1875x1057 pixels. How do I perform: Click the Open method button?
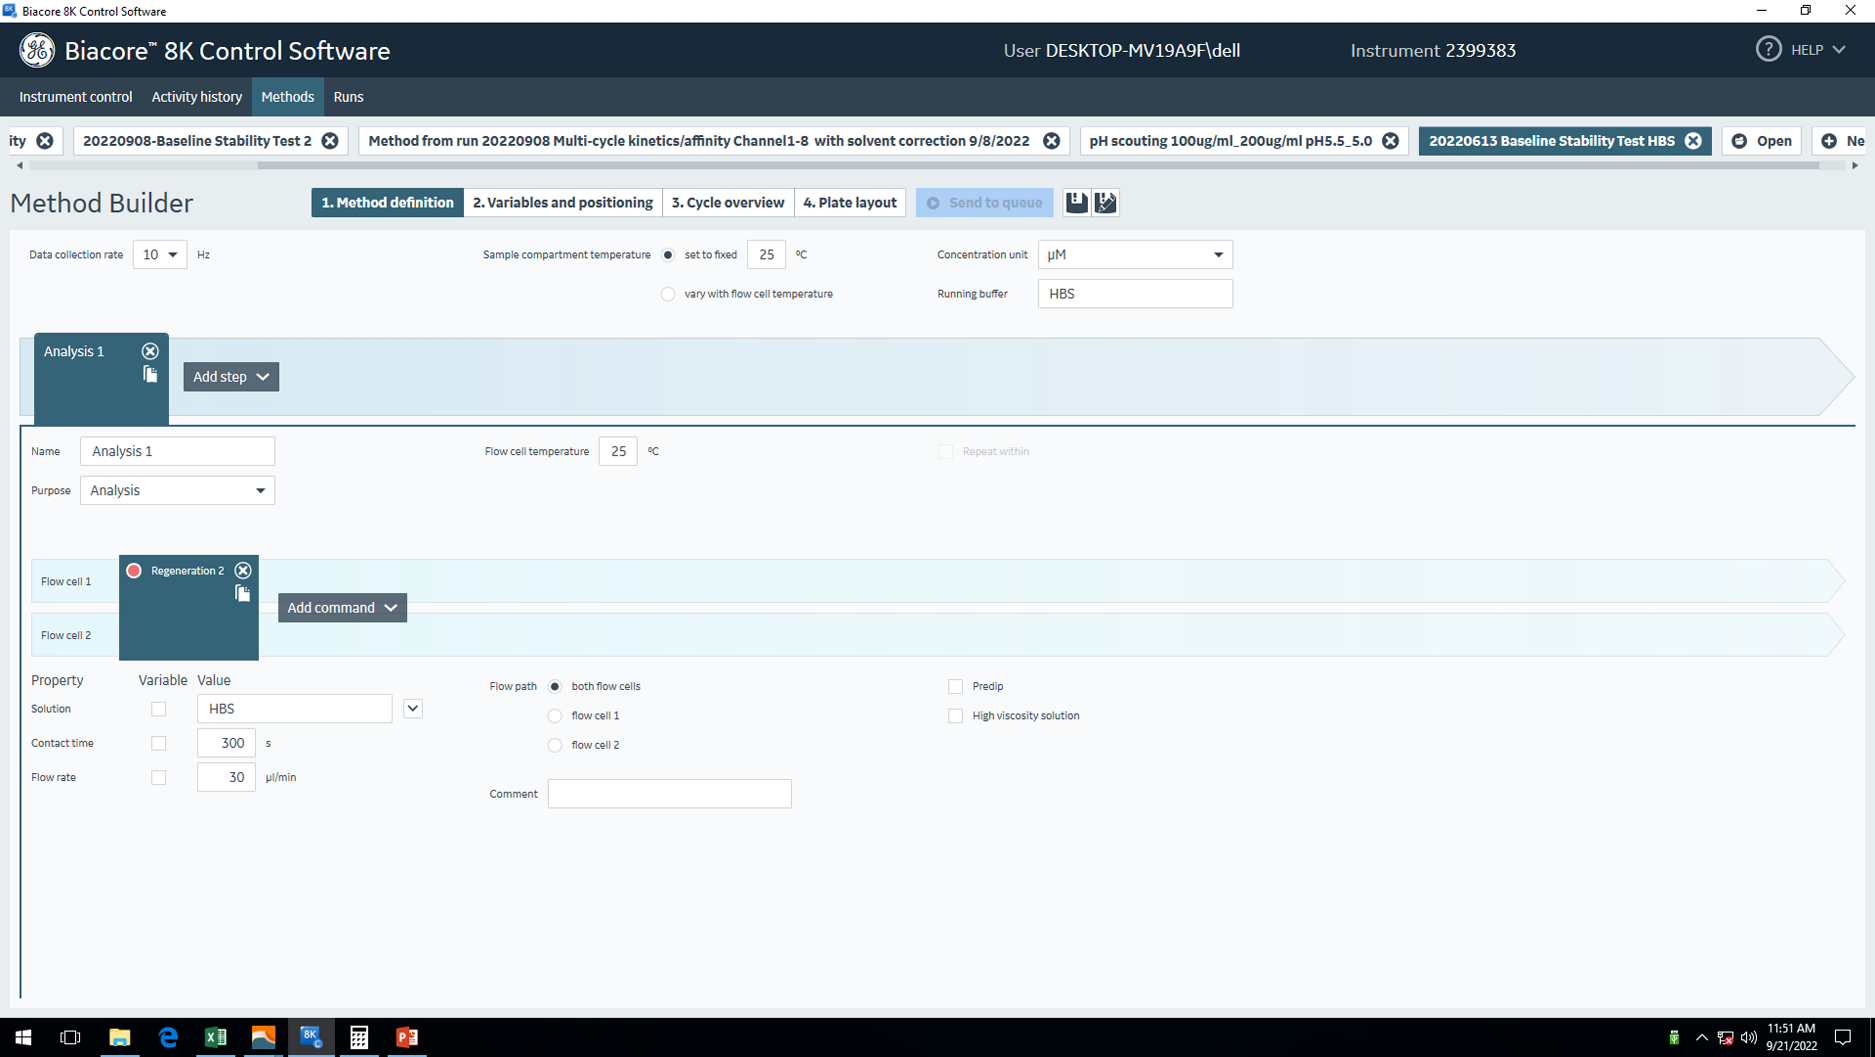pyautogui.click(x=1762, y=141)
